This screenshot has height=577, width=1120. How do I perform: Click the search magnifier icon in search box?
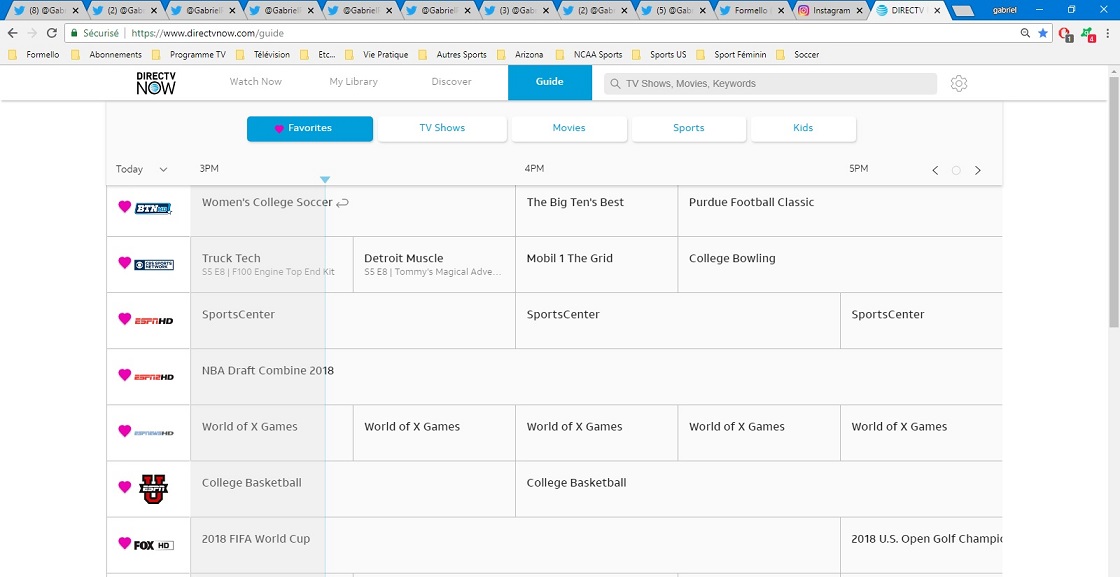point(615,84)
